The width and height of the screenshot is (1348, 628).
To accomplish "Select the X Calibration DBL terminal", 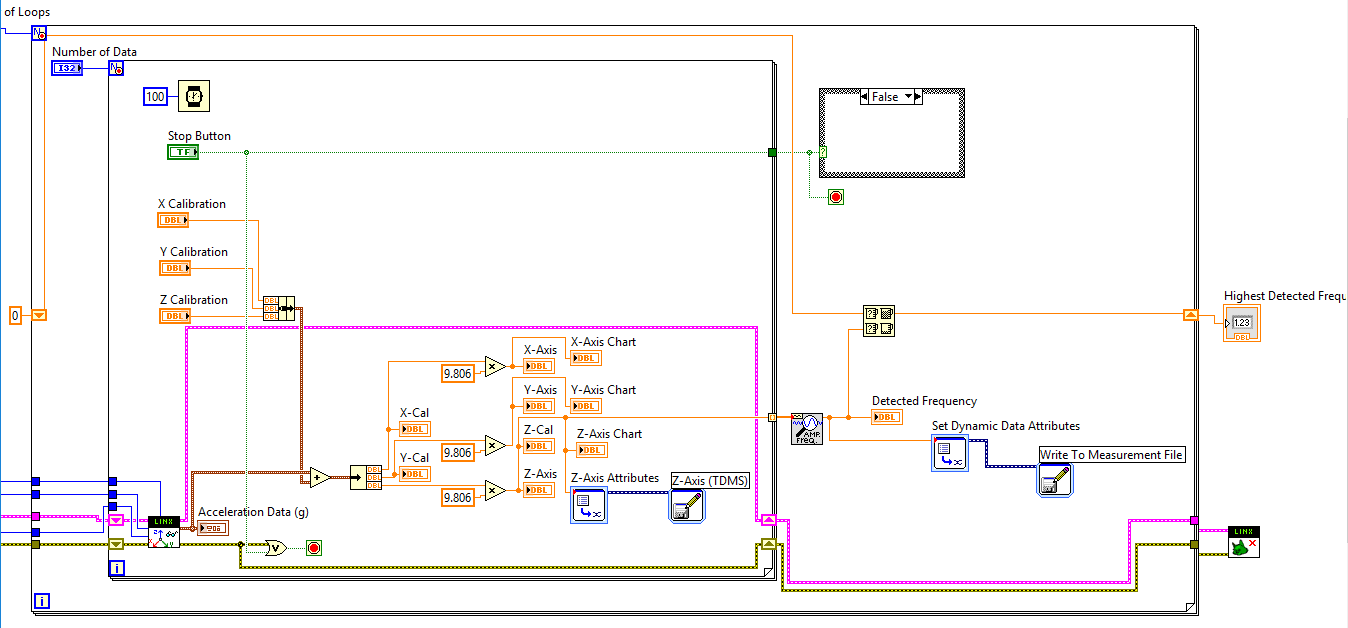I will point(173,220).
